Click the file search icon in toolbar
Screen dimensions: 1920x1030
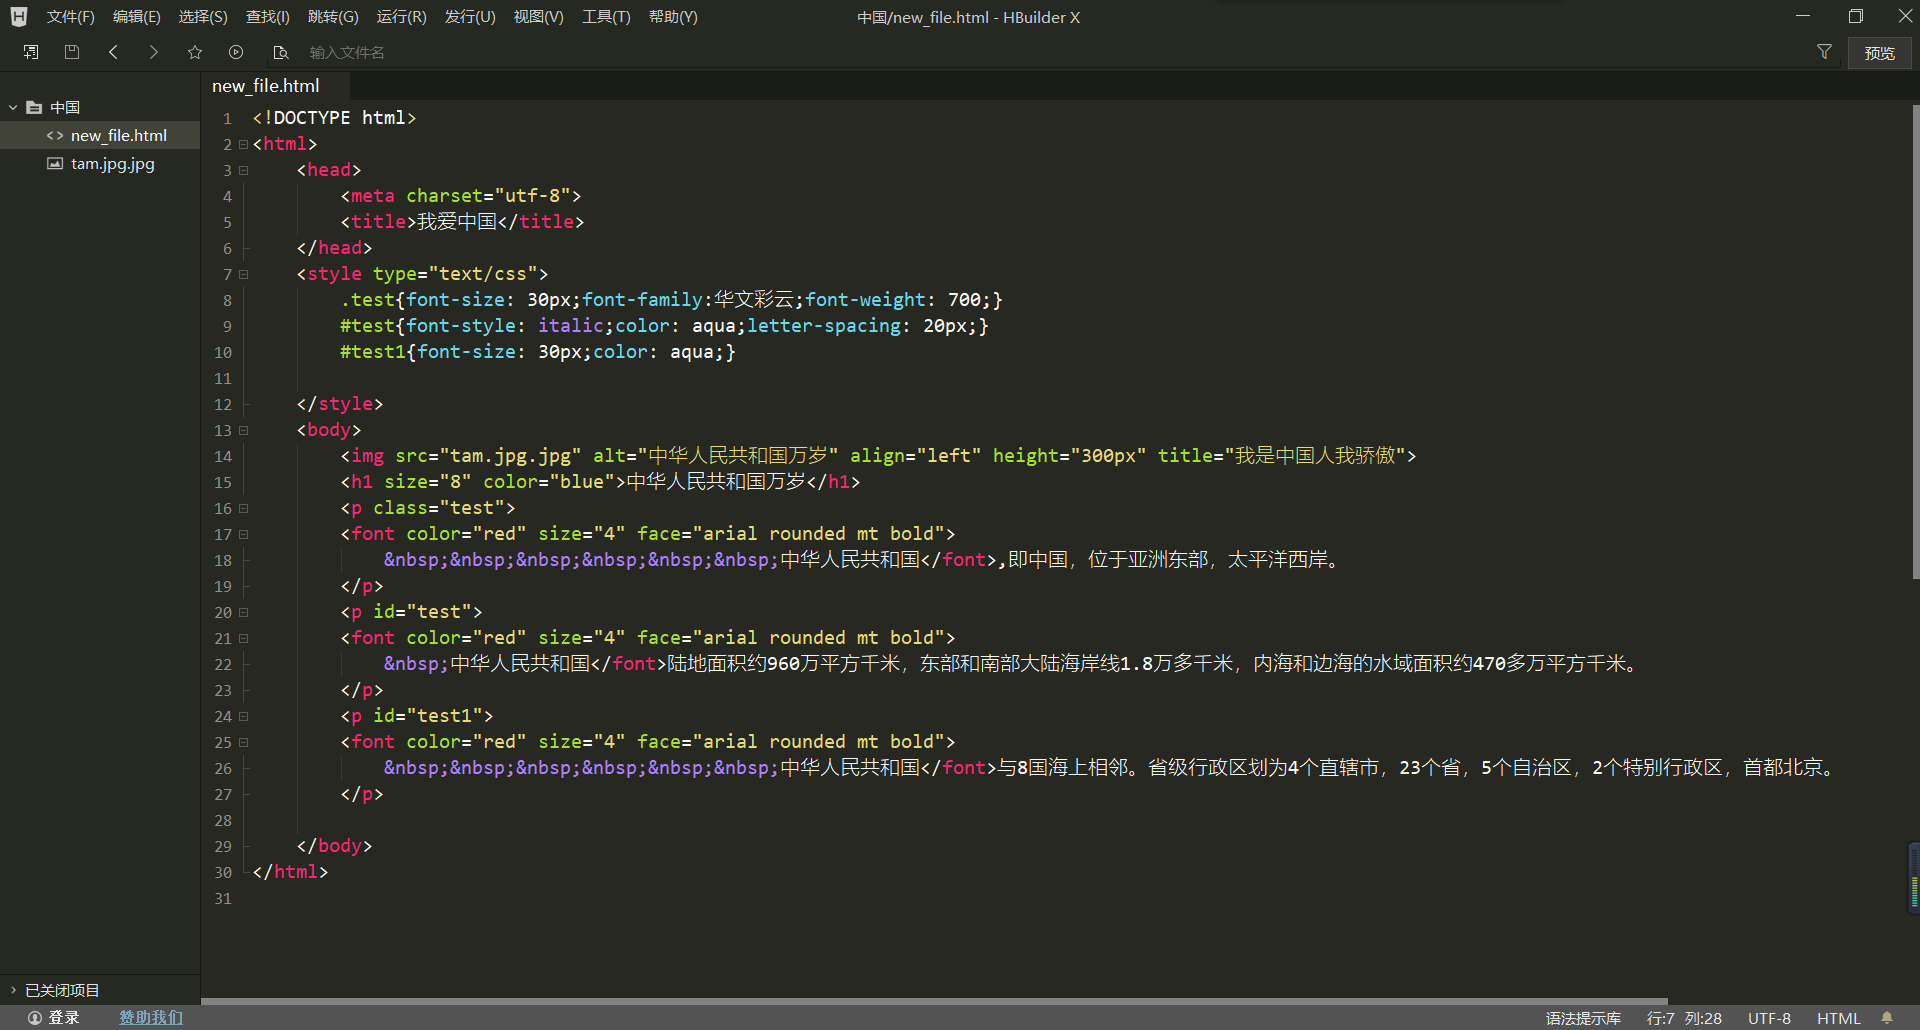tap(281, 52)
